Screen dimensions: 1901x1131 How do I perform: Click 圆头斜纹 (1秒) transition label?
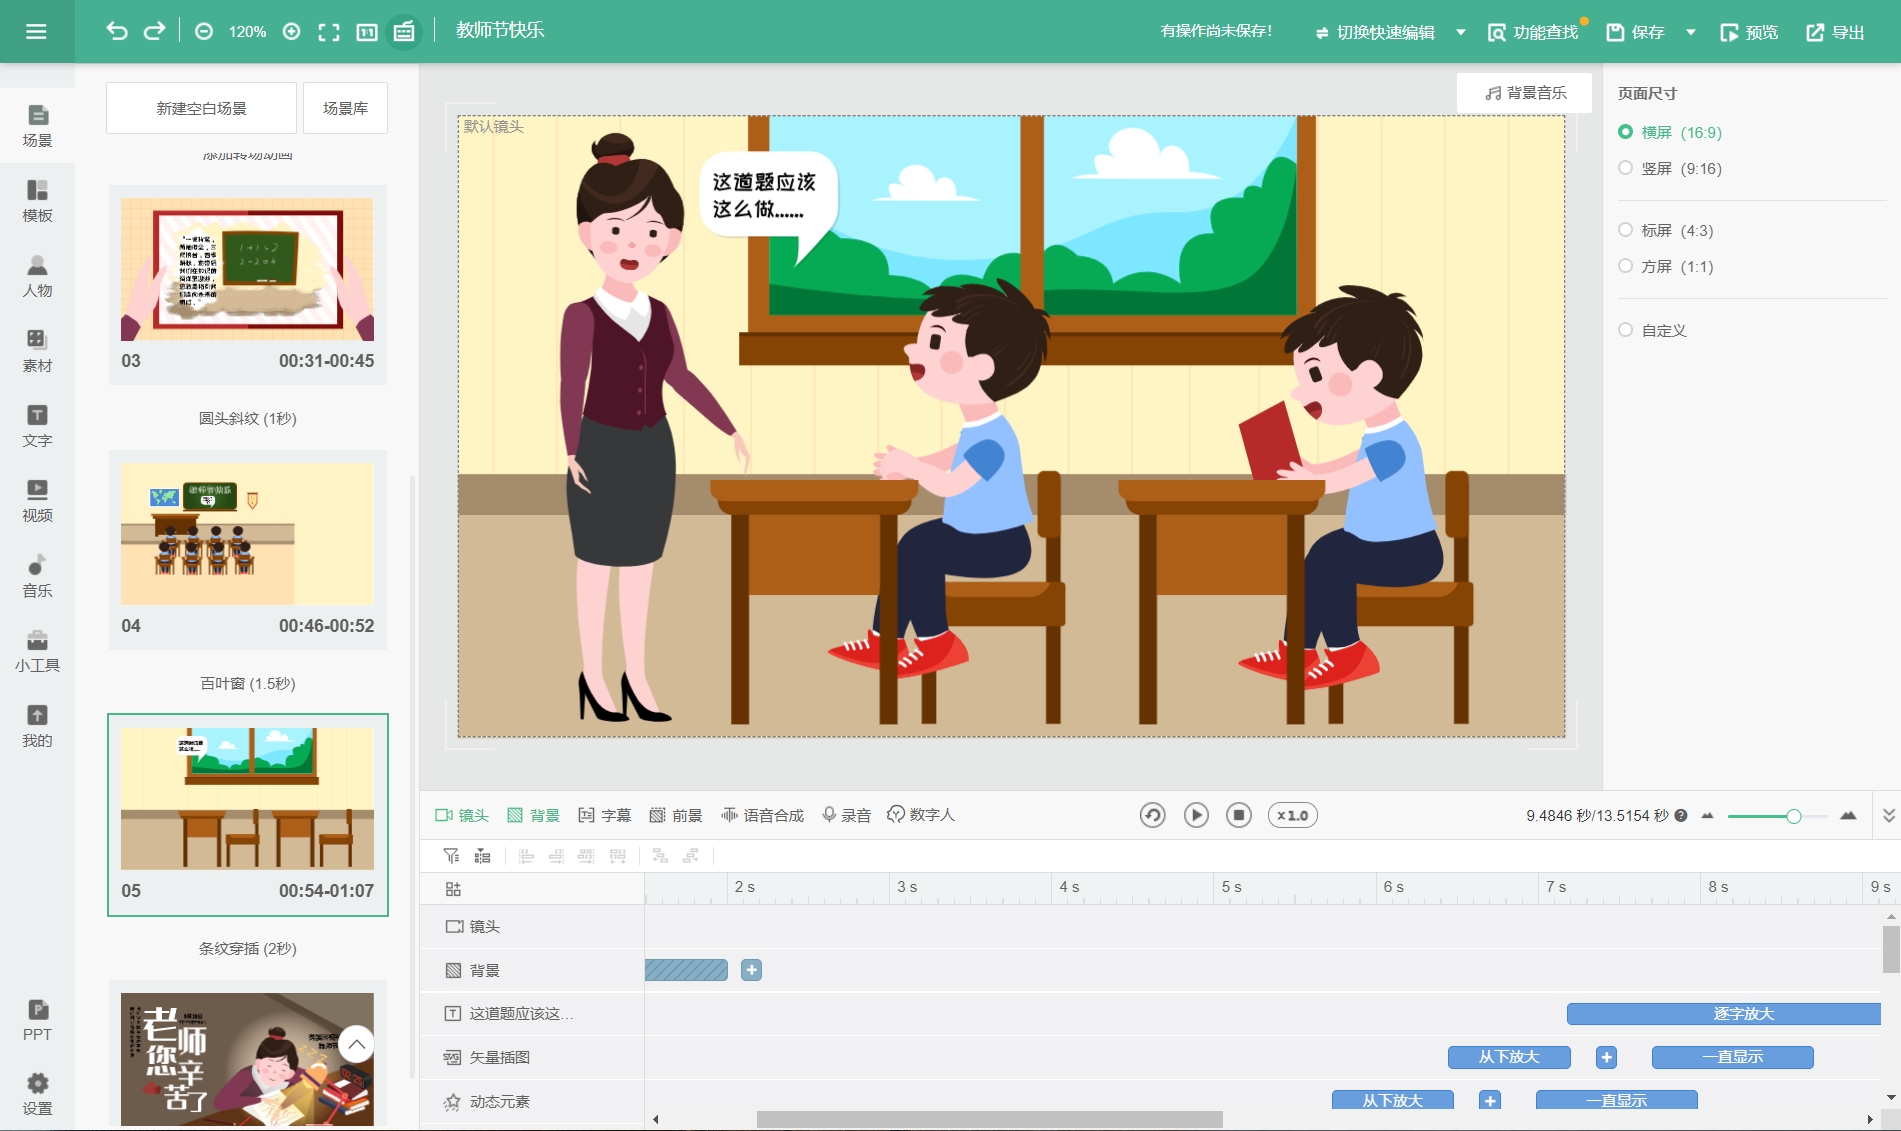pyautogui.click(x=247, y=418)
